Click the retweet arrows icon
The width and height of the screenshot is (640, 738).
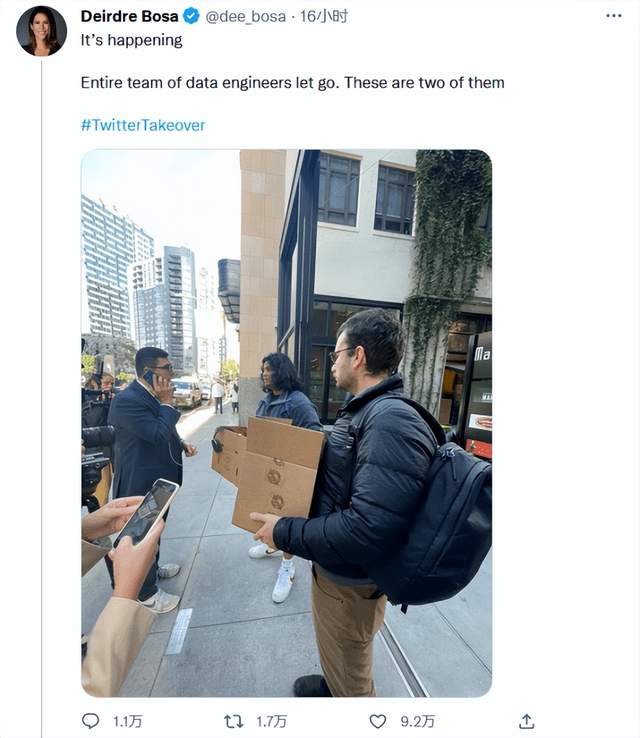233,721
